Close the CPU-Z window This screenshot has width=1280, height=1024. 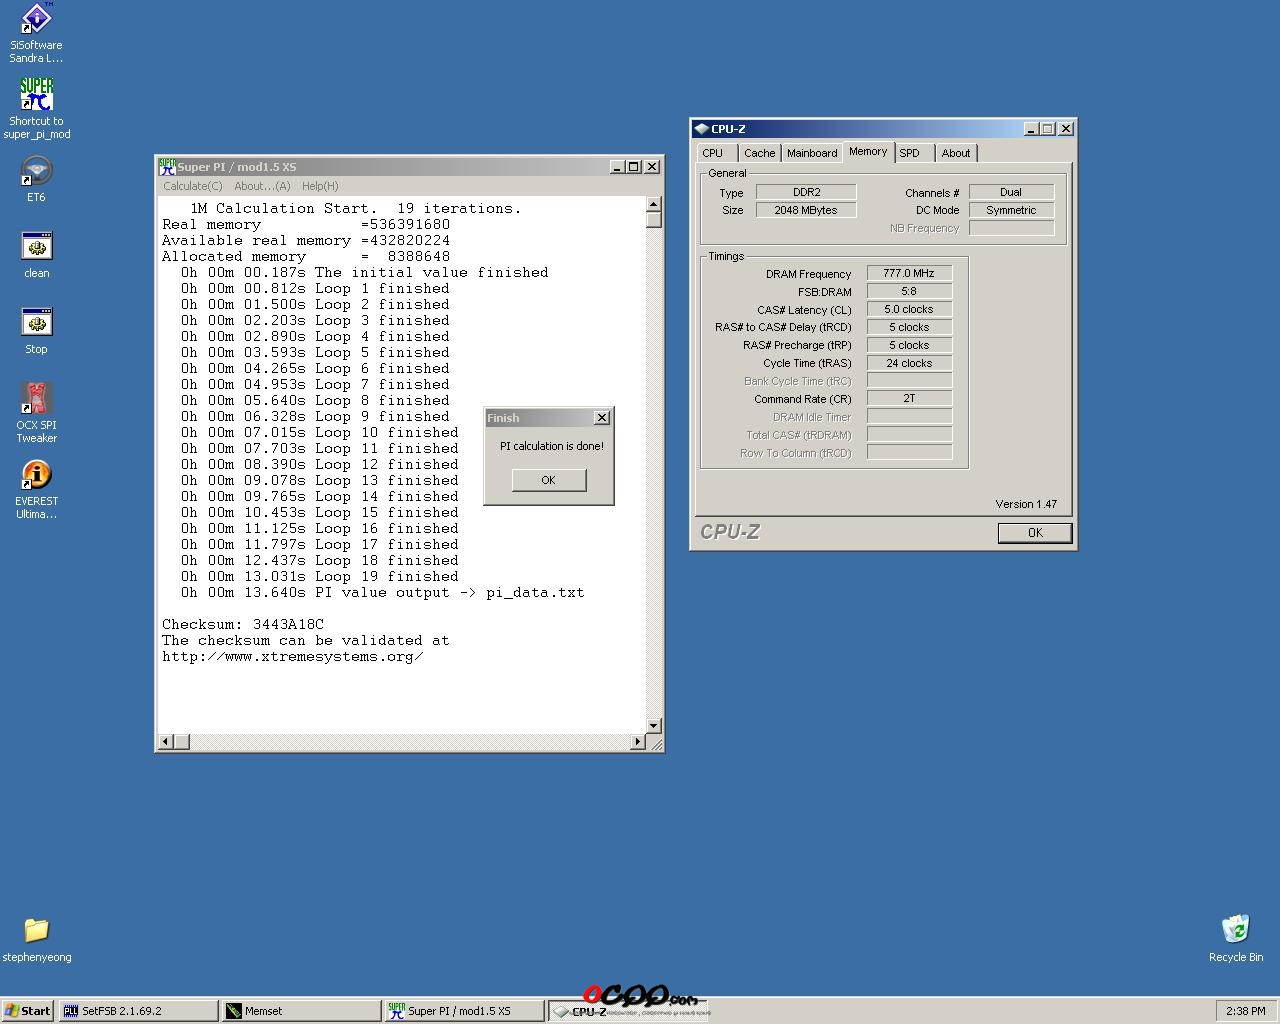click(1066, 128)
